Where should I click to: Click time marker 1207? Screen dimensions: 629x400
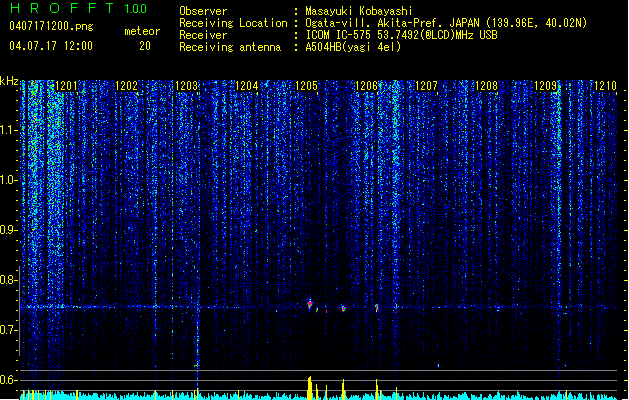click(426, 86)
